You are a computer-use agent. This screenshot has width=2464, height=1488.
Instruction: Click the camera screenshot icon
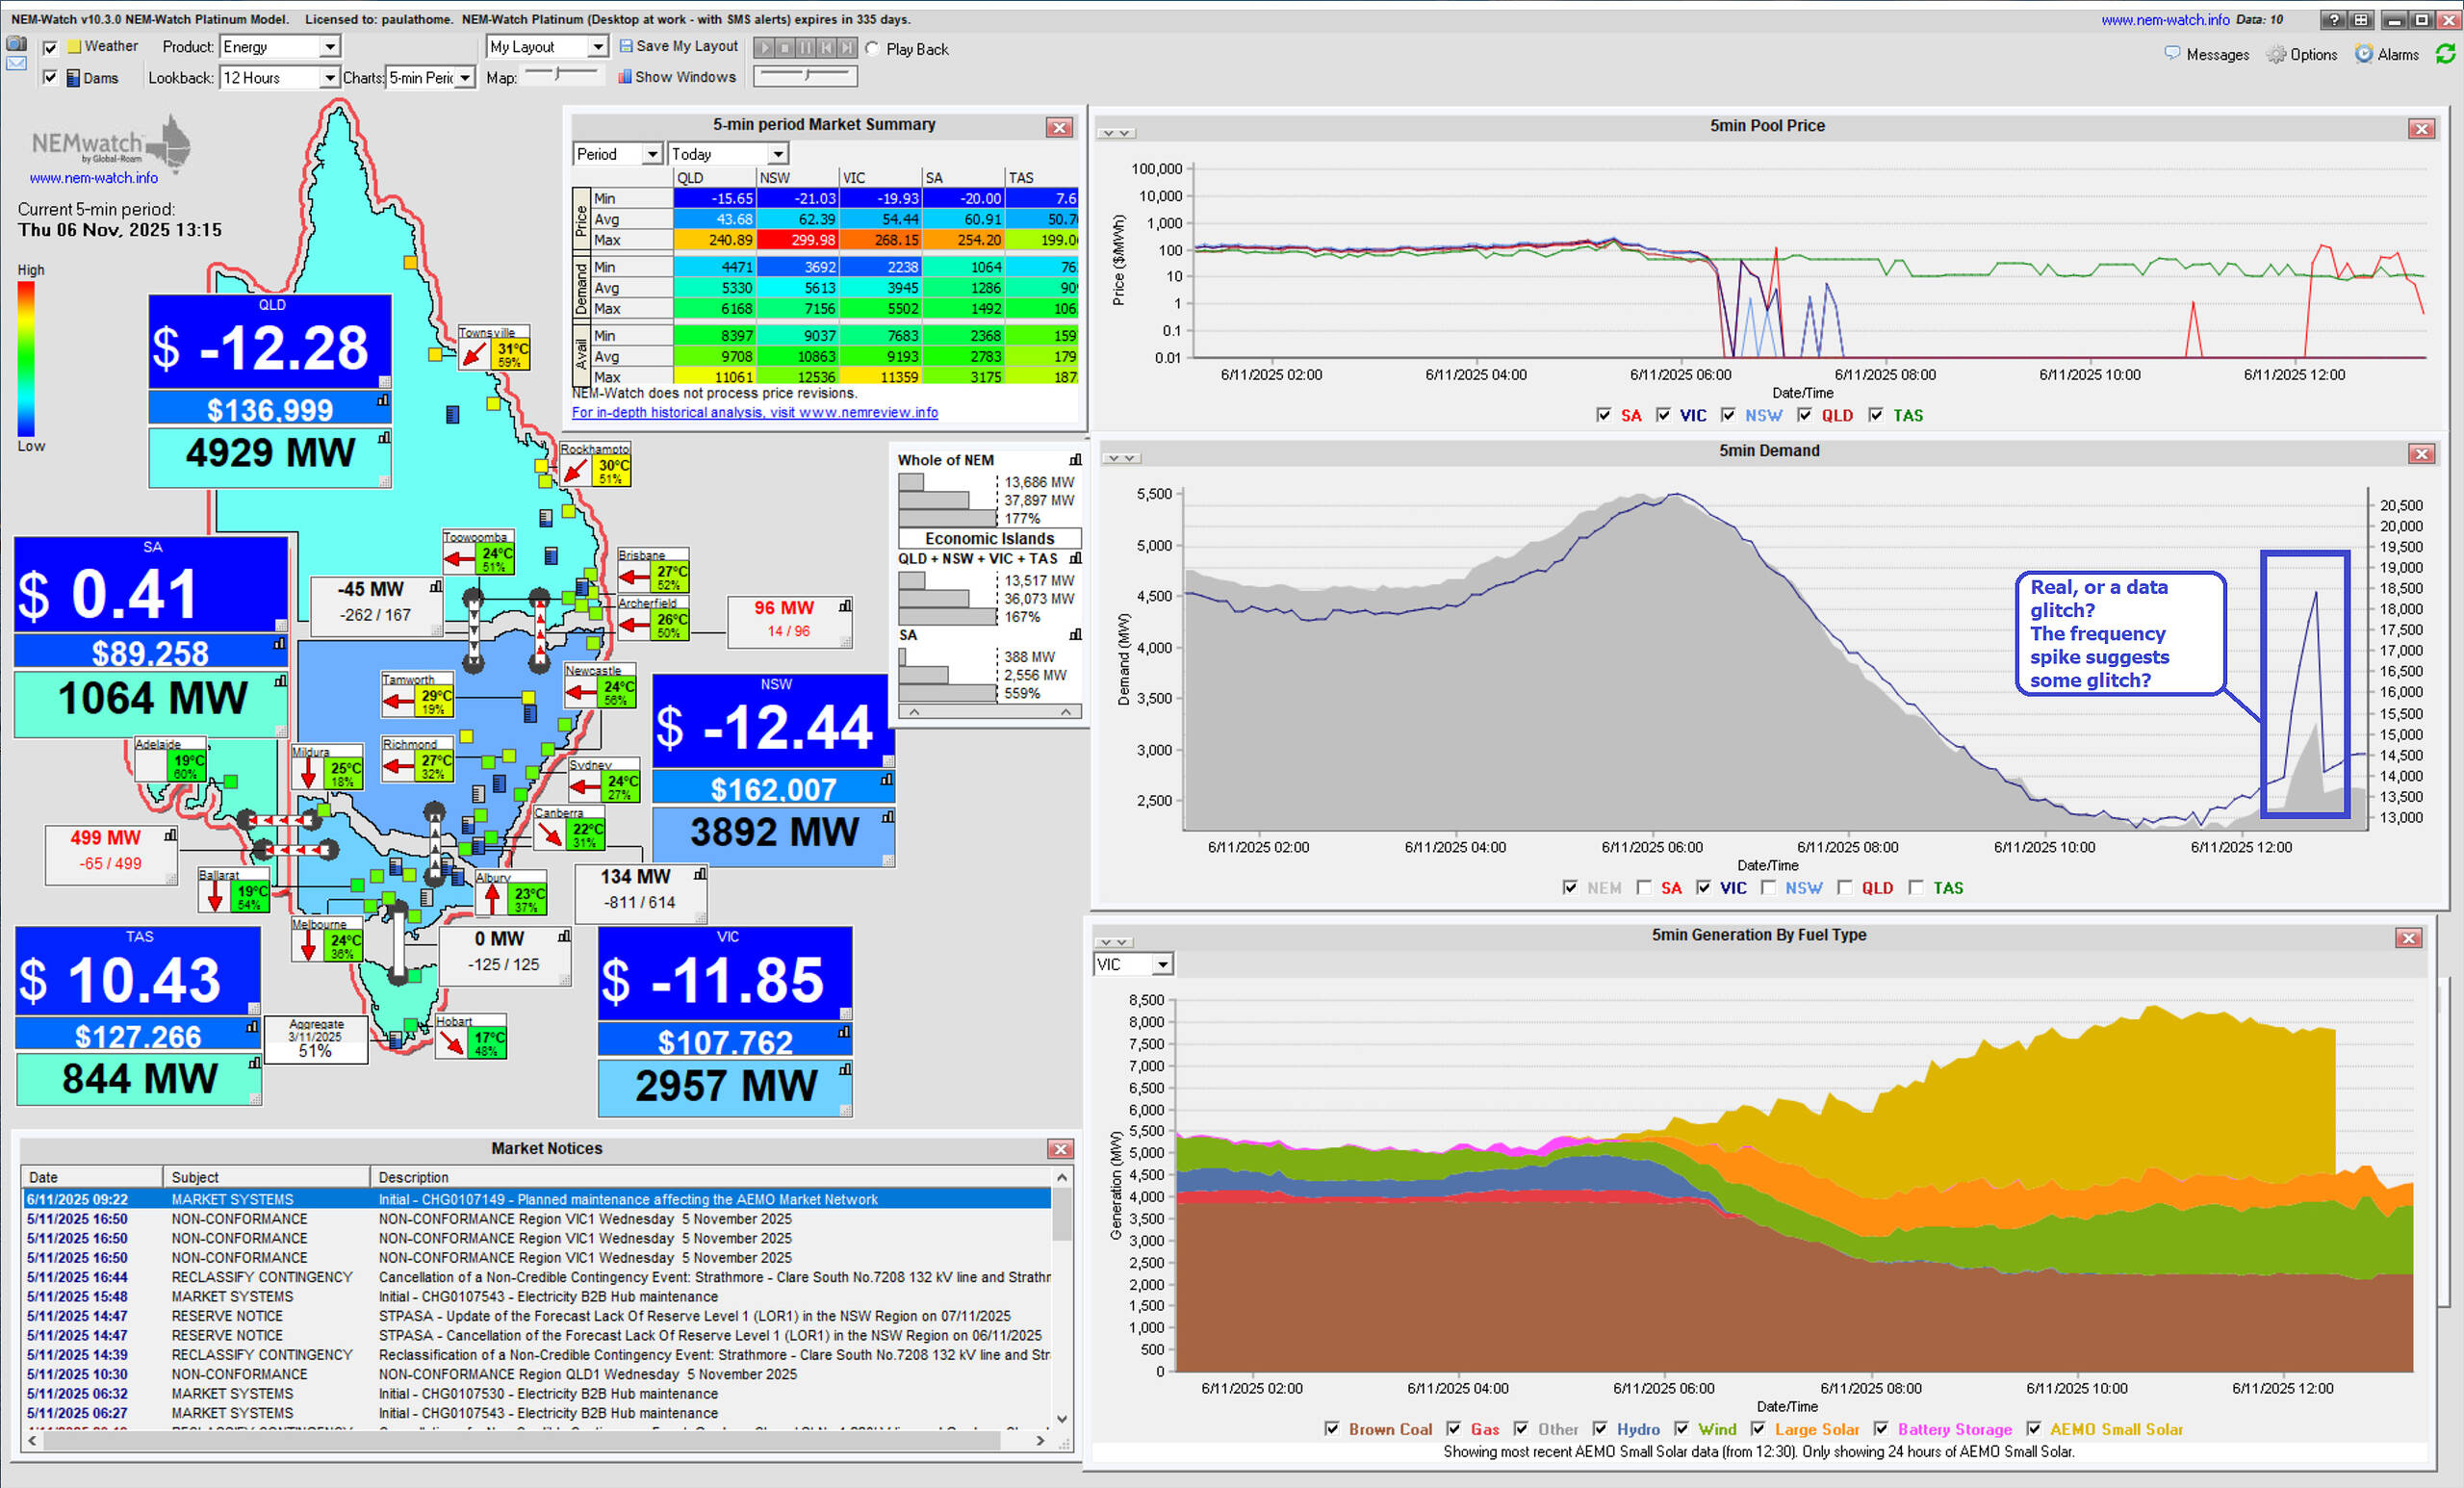17,44
